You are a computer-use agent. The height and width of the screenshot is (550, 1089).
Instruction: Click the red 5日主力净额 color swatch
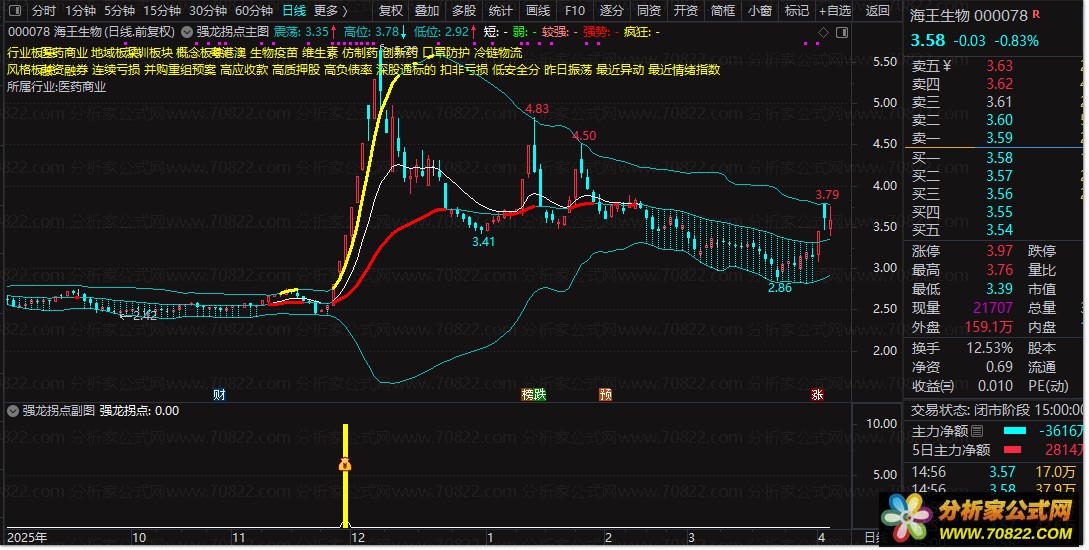[x=1013, y=450]
